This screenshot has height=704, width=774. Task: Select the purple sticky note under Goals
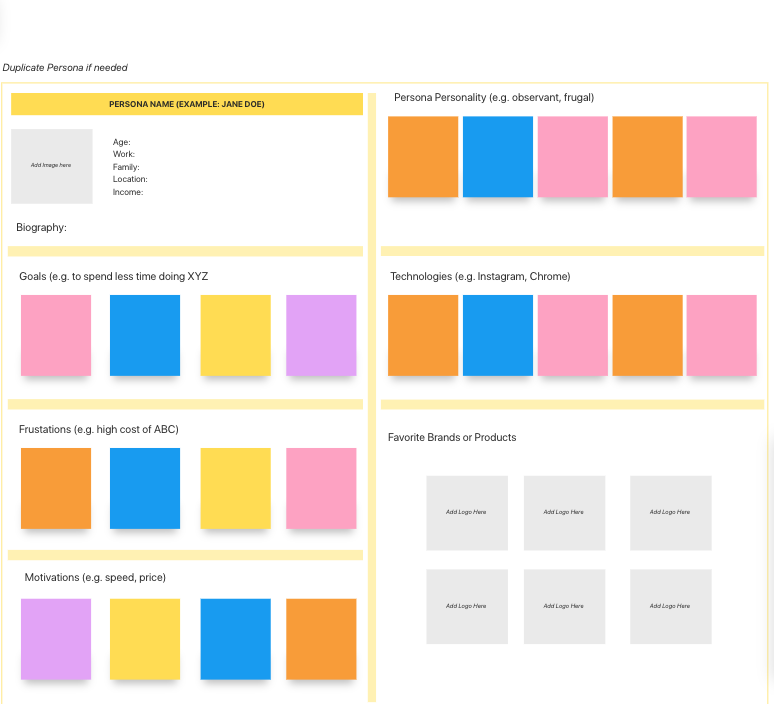click(x=321, y=335)
